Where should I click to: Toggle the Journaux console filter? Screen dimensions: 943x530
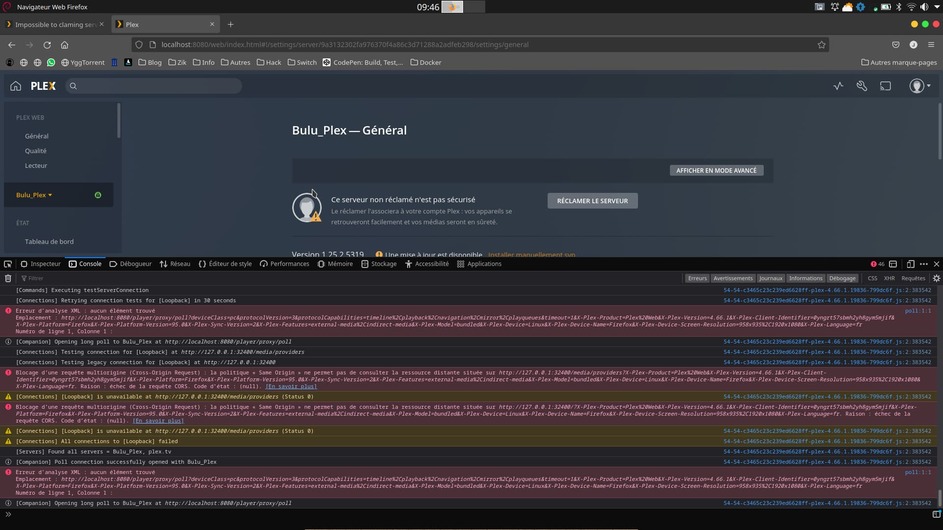[x=770, y=278]
